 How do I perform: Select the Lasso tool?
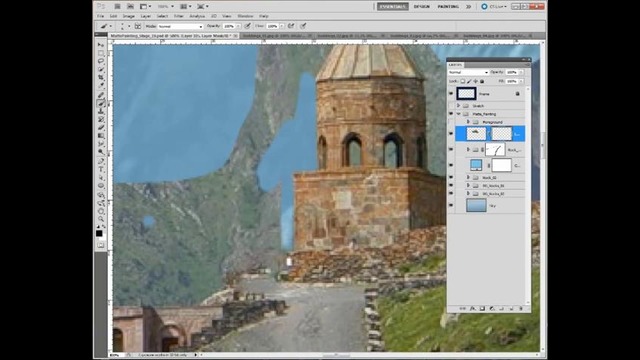tap(101, 61)
